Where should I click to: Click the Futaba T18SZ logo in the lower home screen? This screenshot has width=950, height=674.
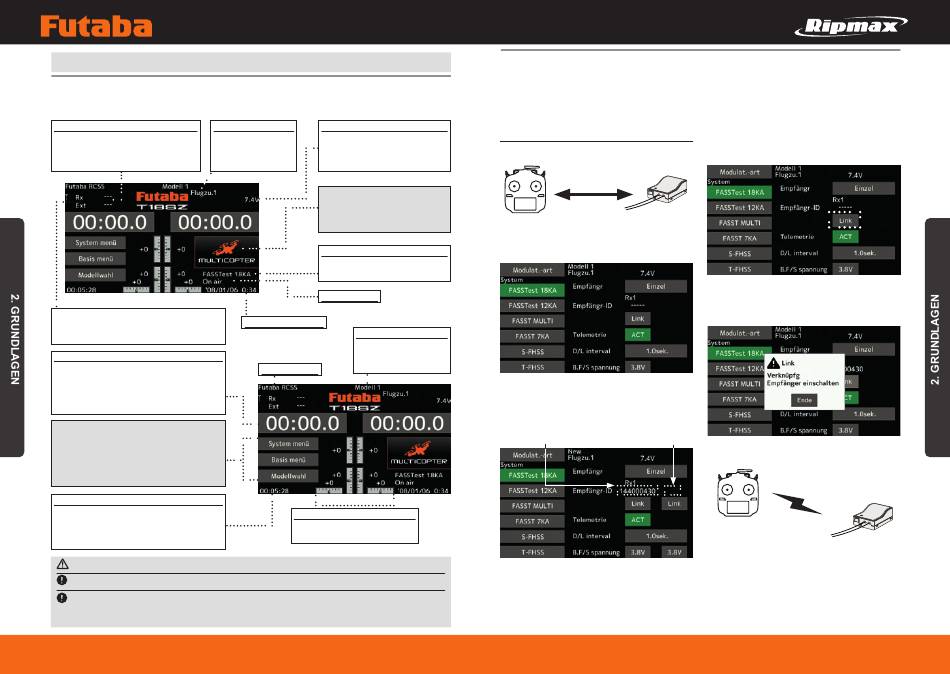[354, 402]
